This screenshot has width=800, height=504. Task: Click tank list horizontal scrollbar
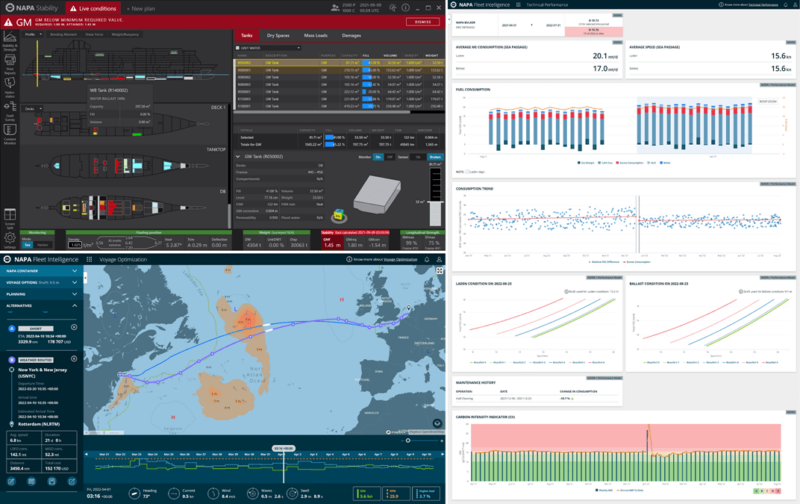pyautogui.click(x=322, y=112)
